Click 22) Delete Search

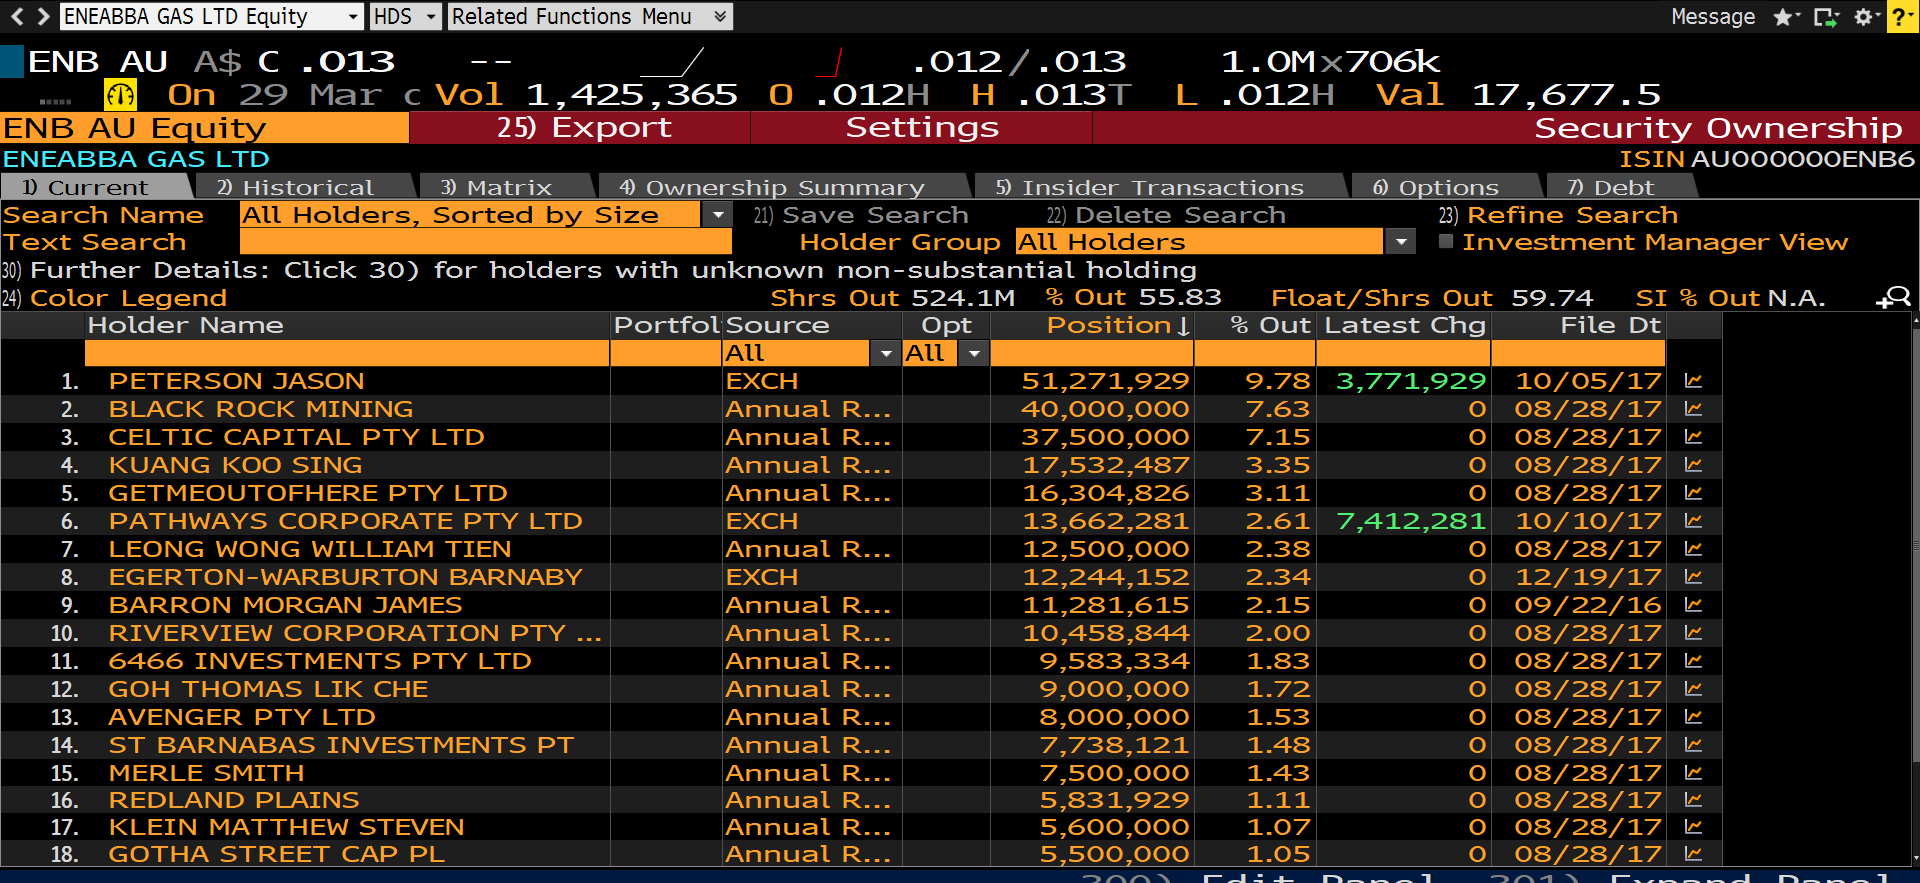1165,215
